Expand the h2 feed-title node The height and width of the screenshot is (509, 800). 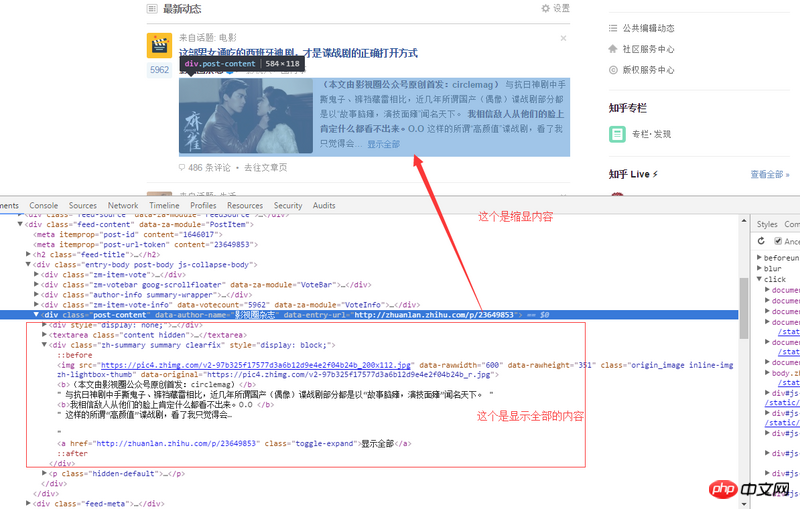pos(28,254)
